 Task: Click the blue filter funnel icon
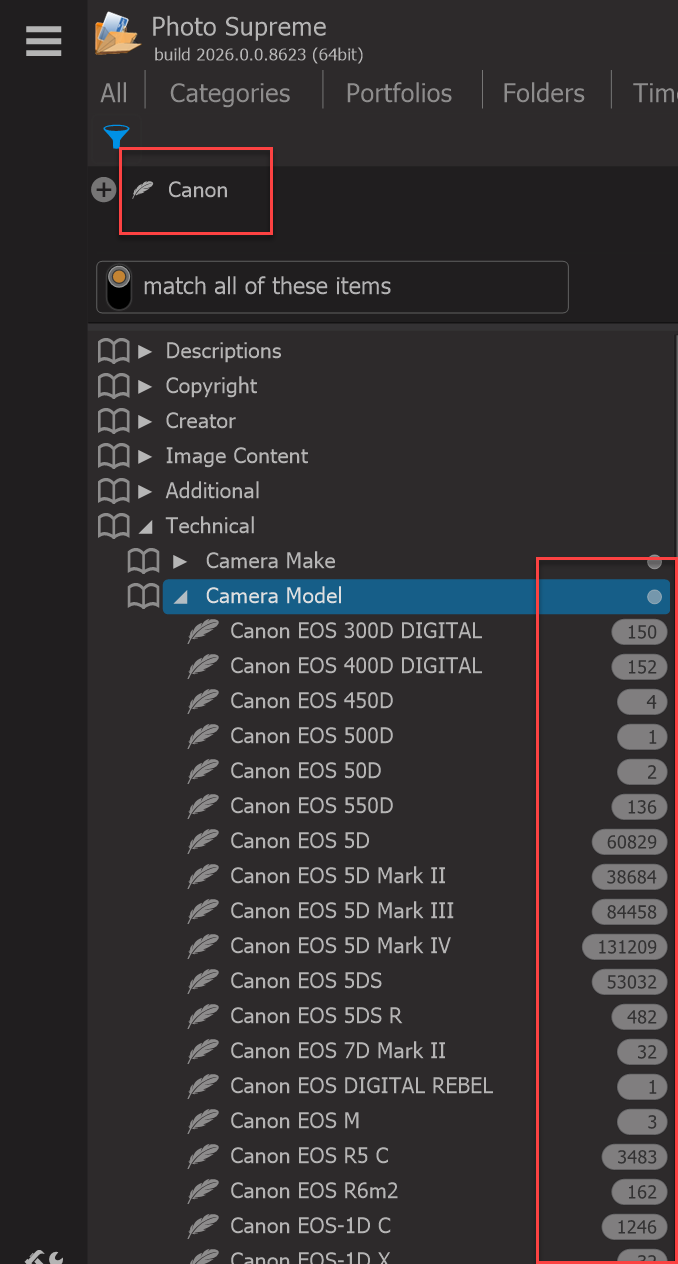coord(116,136)
